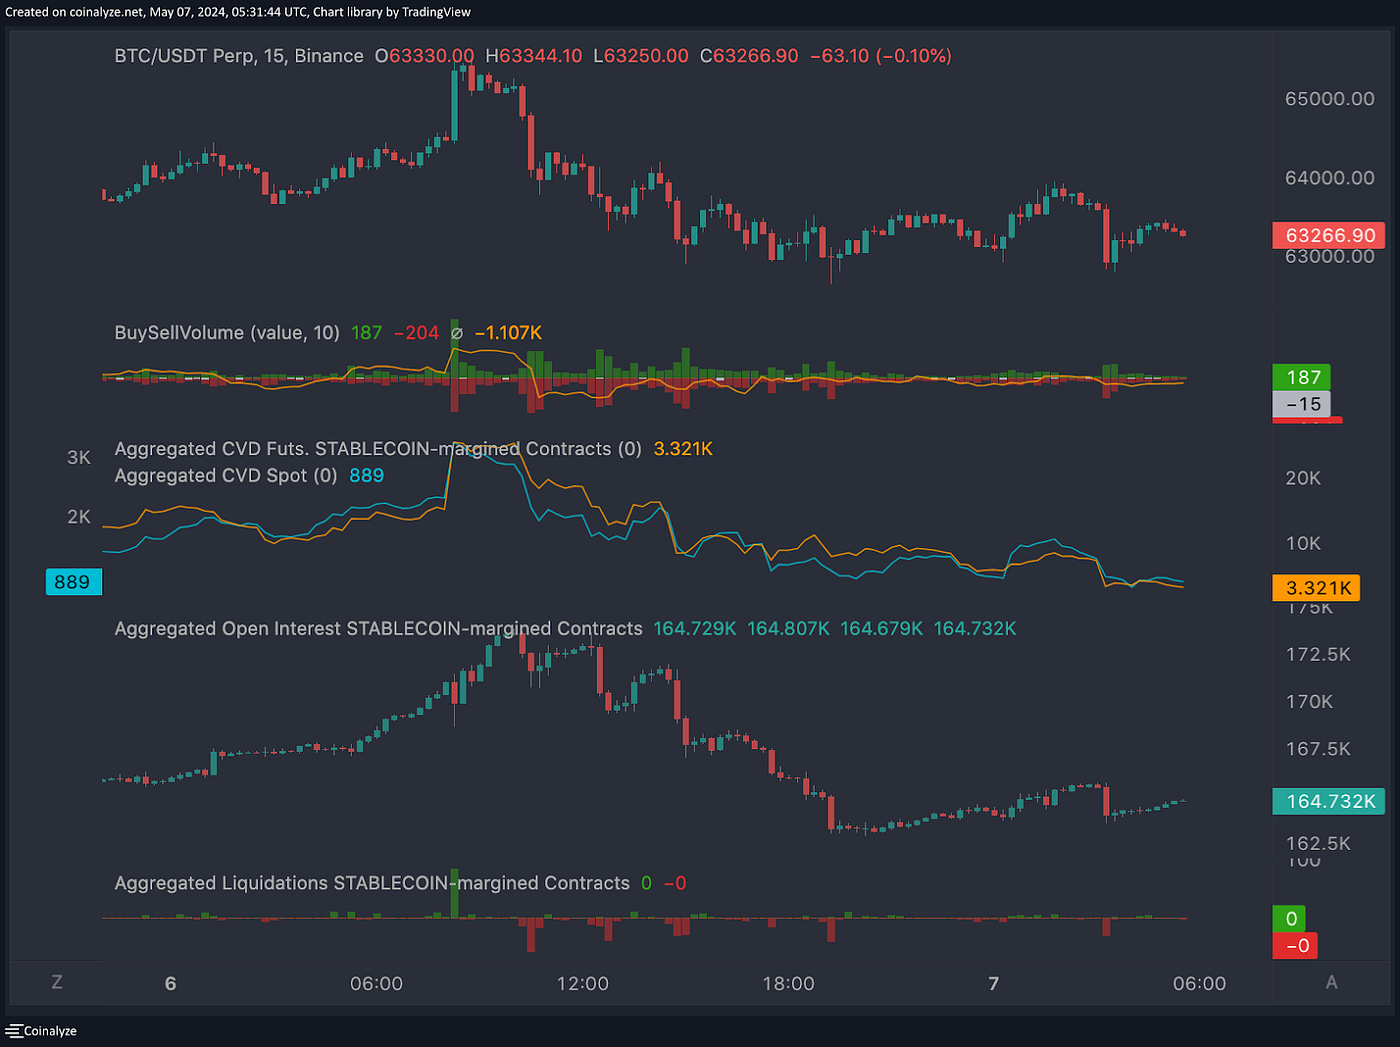
Task: Click the Coinalyze logo in the bottom corner
Action: (x=40, y=1030)
